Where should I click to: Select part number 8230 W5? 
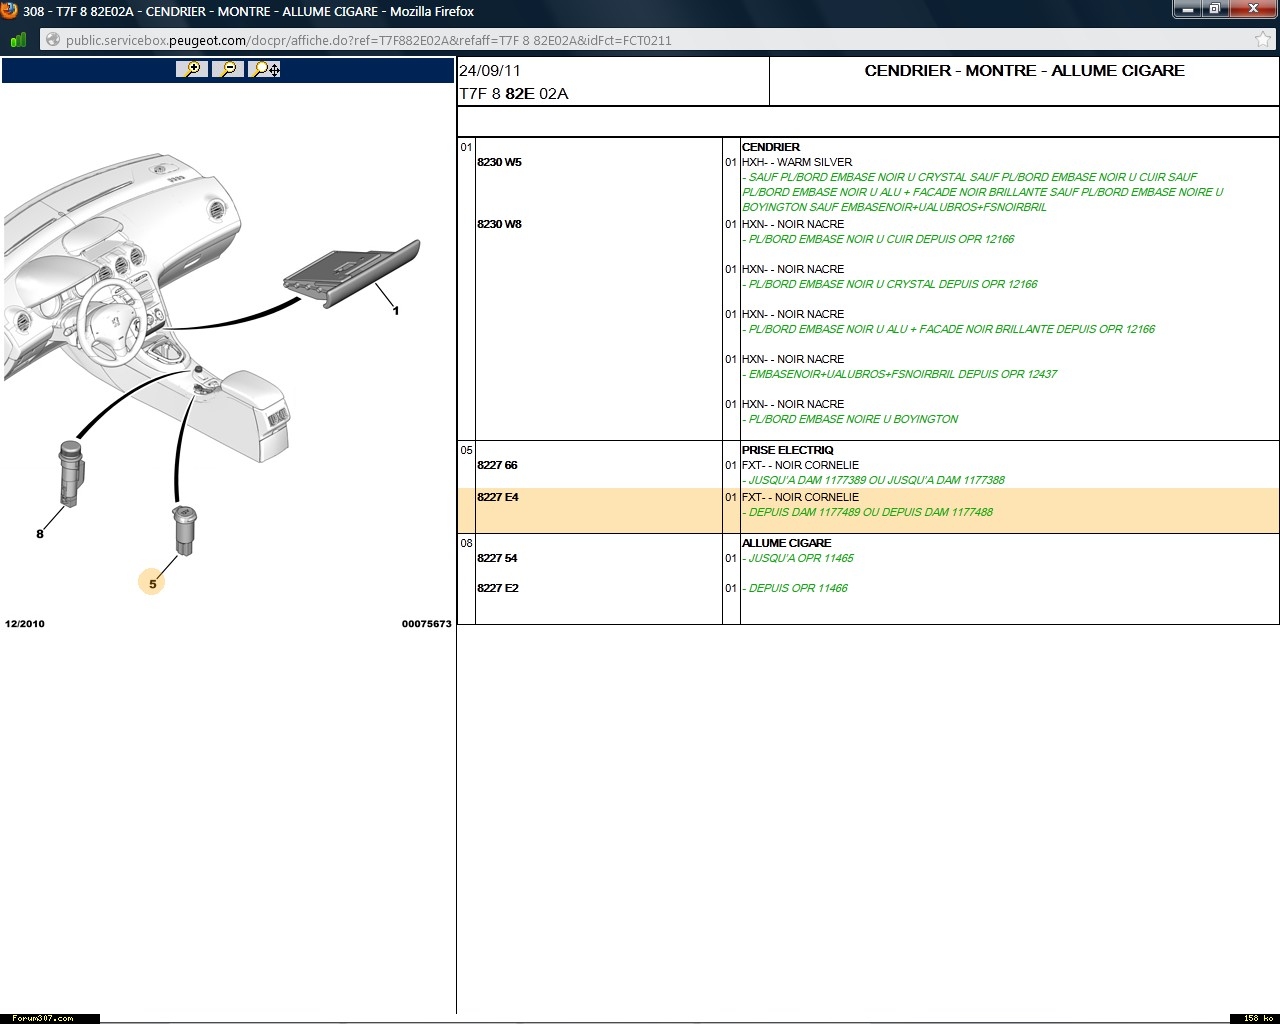[499, 162]
